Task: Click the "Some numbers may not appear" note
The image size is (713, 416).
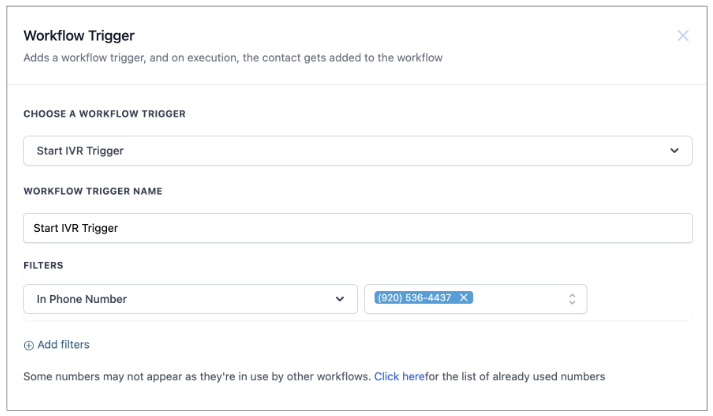Action: pos(190,377)
